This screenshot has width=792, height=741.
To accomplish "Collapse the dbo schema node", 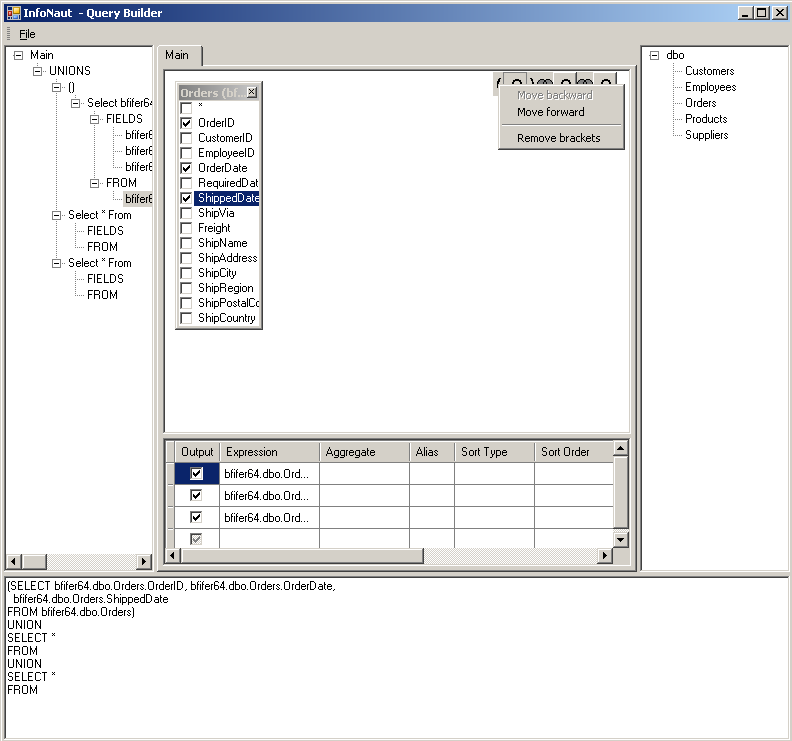I will [655, 55].
